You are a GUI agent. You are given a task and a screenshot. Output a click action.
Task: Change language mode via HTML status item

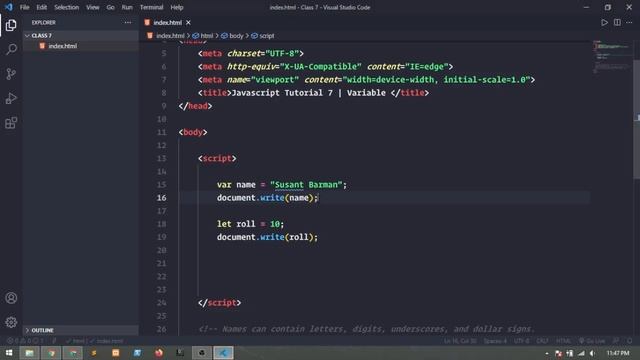click(563, 341)
